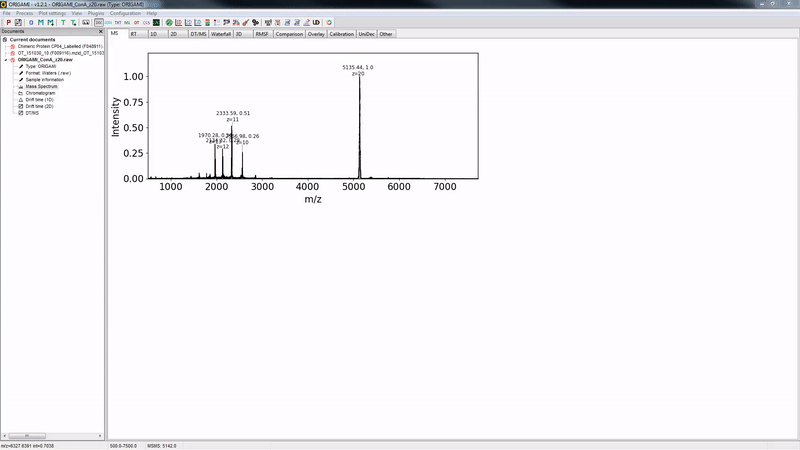
Task: Open the Calibration tab
Action: click(x=341, y=34)
